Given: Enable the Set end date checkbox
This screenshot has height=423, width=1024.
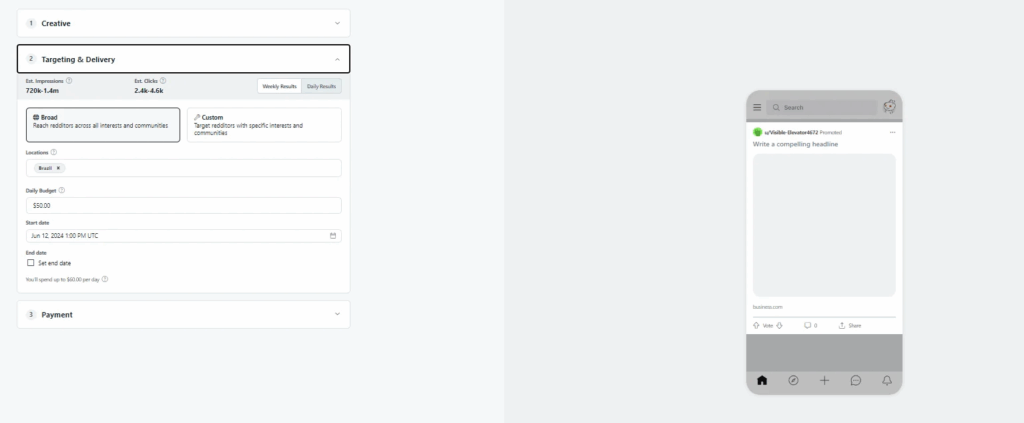Looking at the screenshot, I should coord(31,263).
